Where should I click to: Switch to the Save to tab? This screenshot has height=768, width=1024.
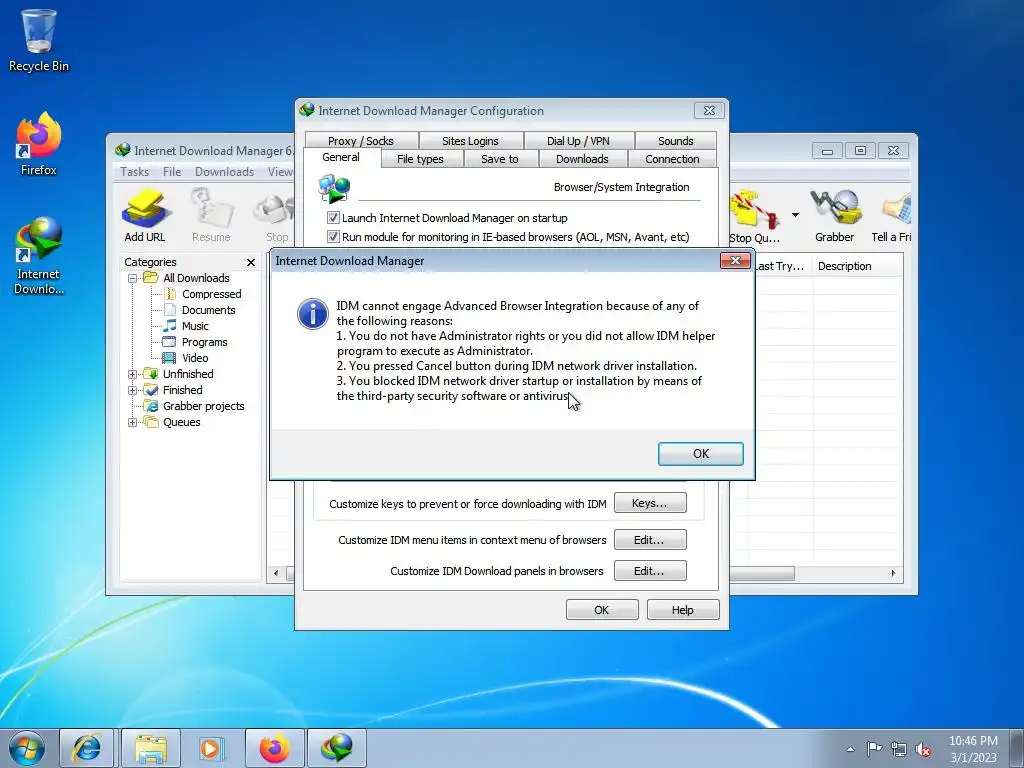tap(500, 159)
